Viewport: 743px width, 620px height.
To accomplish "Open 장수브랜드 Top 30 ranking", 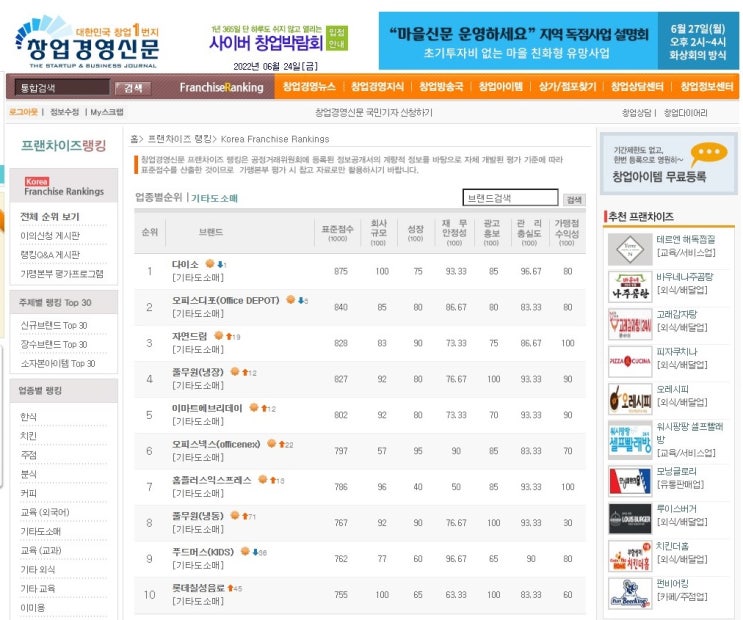I will tap(54, 344).
